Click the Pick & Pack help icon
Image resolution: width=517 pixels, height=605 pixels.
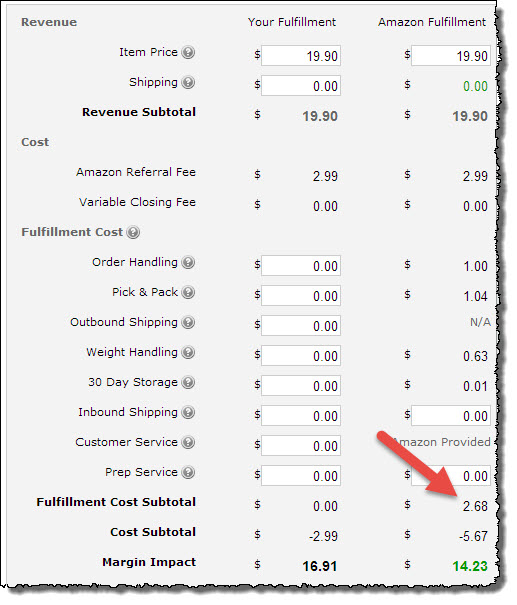coord(188,292)
